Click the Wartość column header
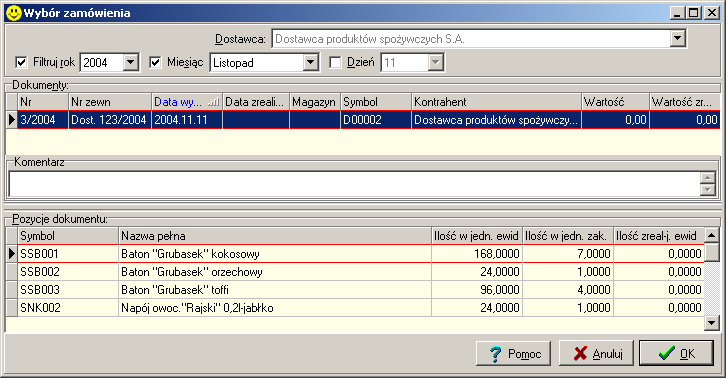 pos(615,102)
